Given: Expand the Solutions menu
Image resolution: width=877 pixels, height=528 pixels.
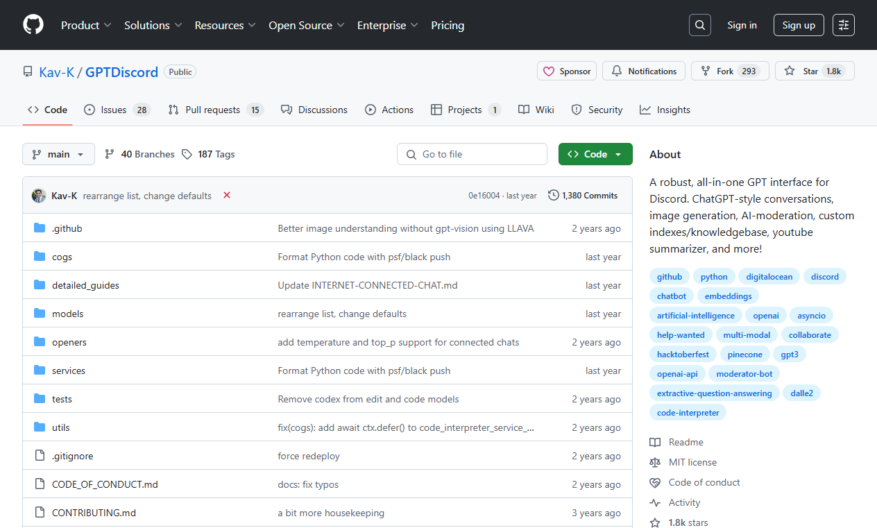Looking at the screenshot, I should (153, 25).
